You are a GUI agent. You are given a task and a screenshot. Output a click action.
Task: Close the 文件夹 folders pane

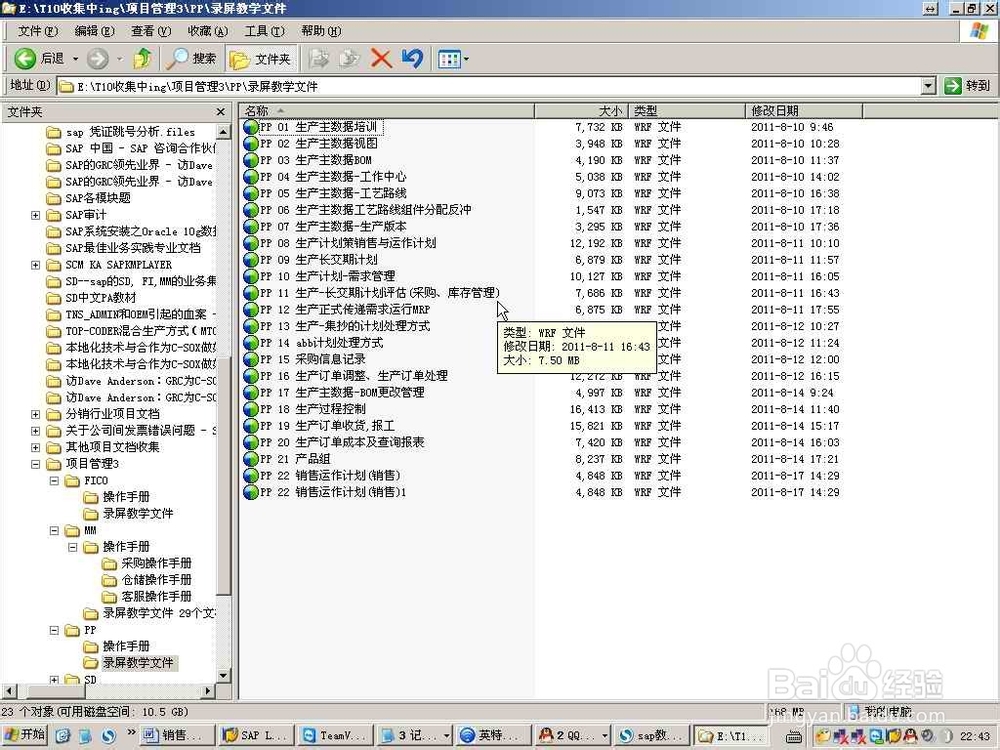point(221,112)
